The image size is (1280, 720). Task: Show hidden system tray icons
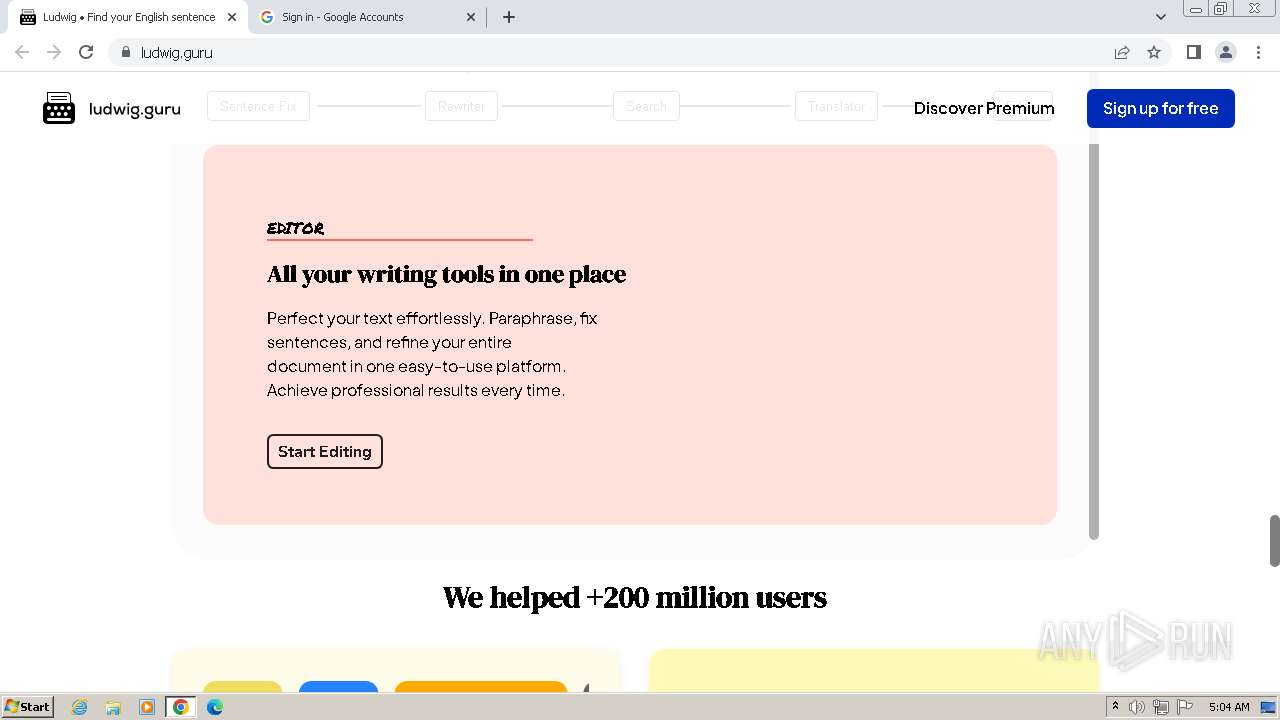pyautogui.click(x=1115, y=707)
